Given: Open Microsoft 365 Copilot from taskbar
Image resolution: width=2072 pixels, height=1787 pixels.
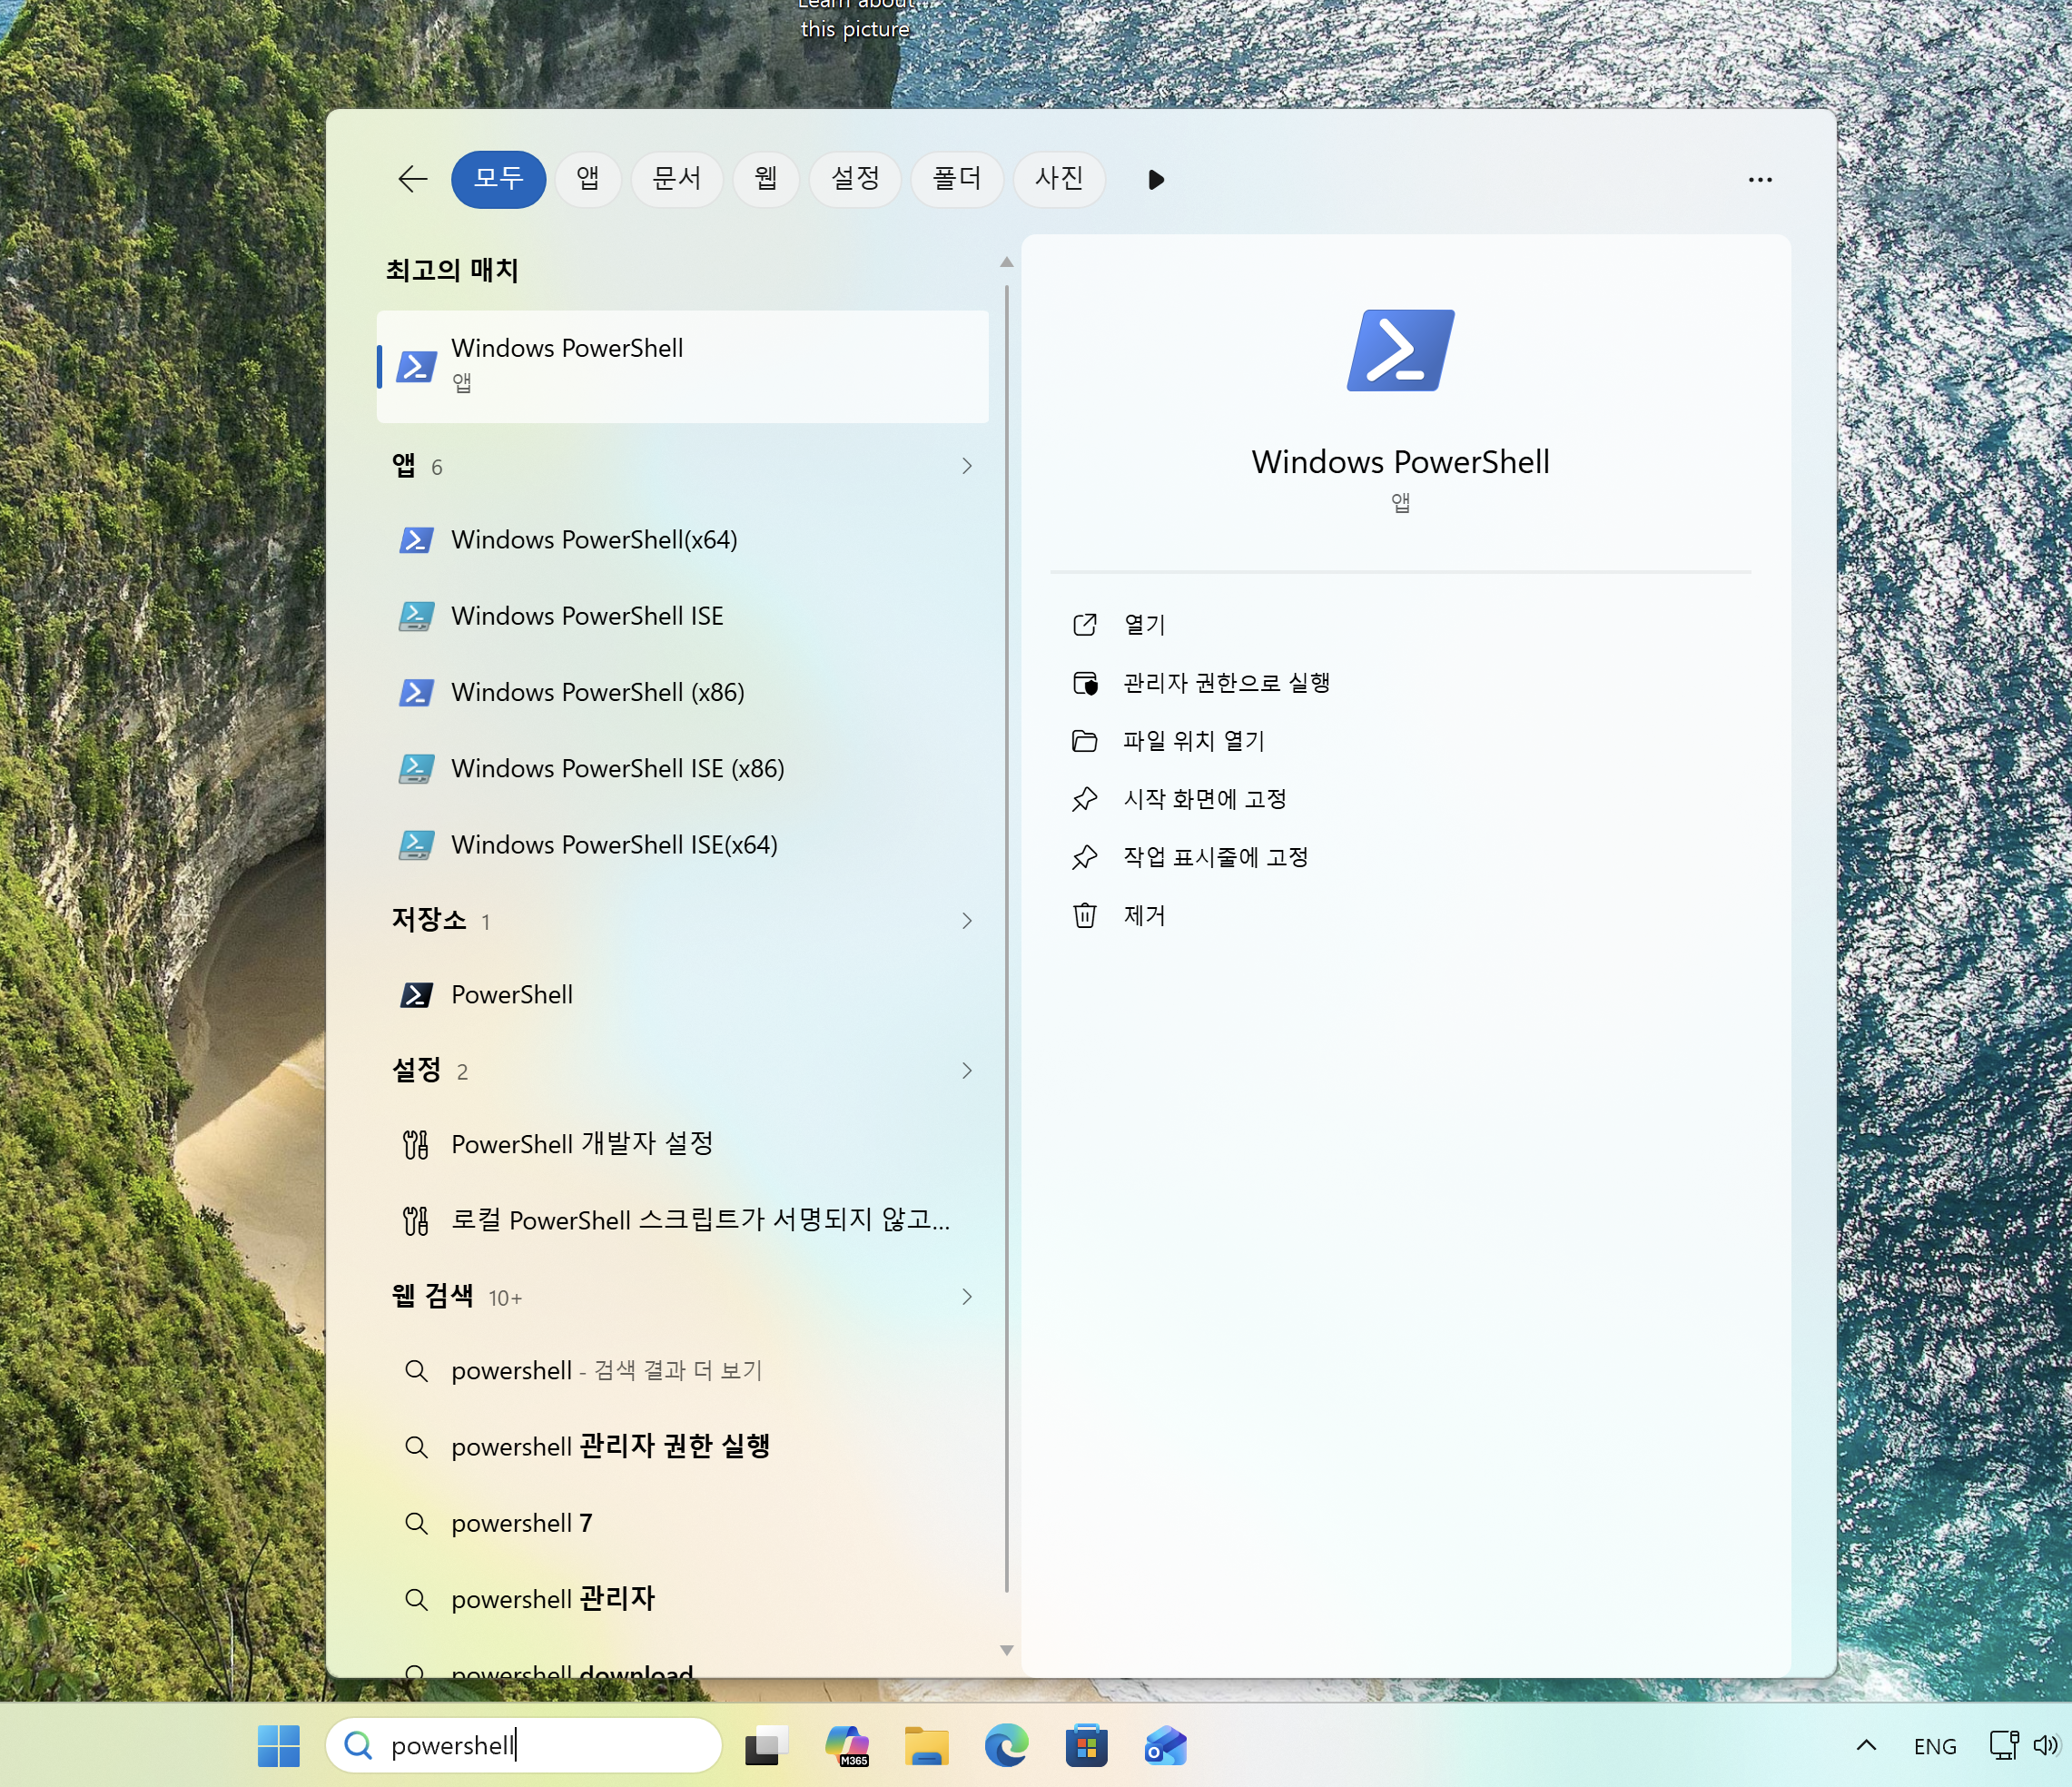Looking at the screenshot, I should 847,1746.
